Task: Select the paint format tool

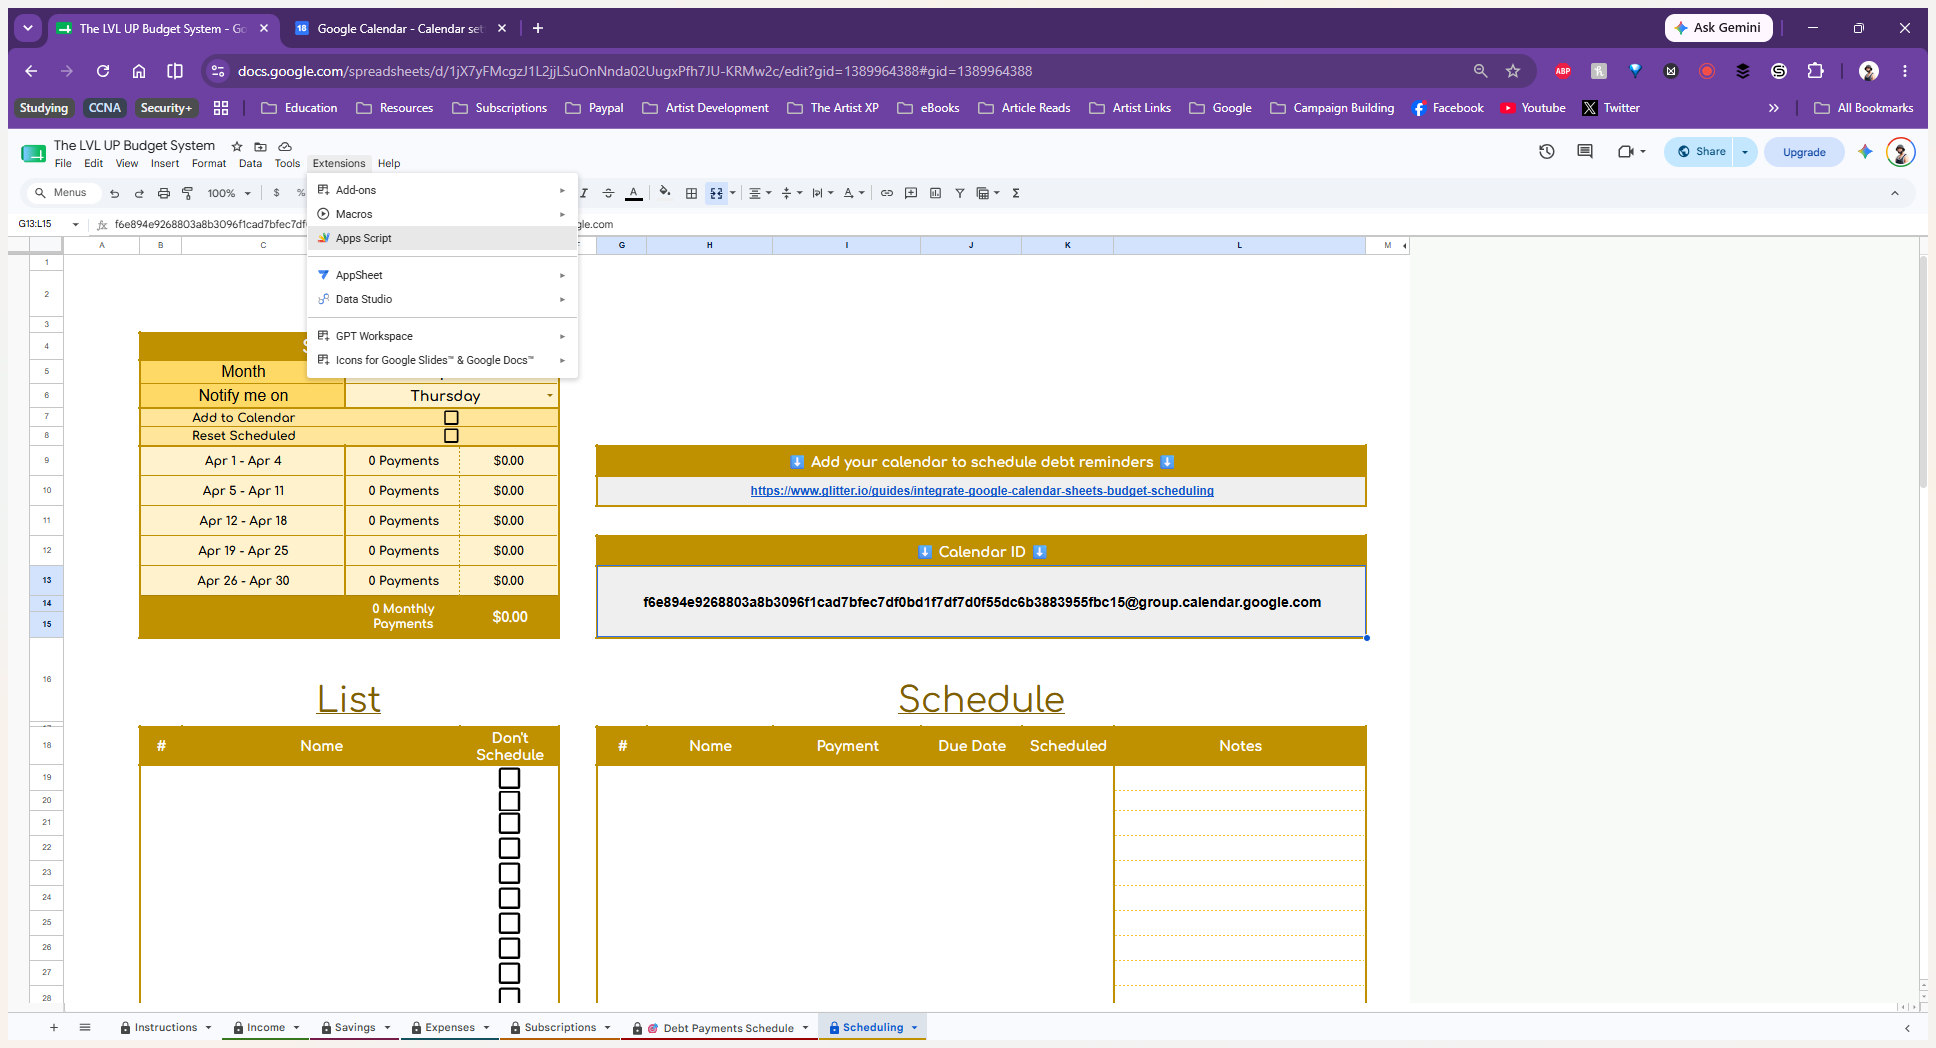Action: tap(187, 193)
